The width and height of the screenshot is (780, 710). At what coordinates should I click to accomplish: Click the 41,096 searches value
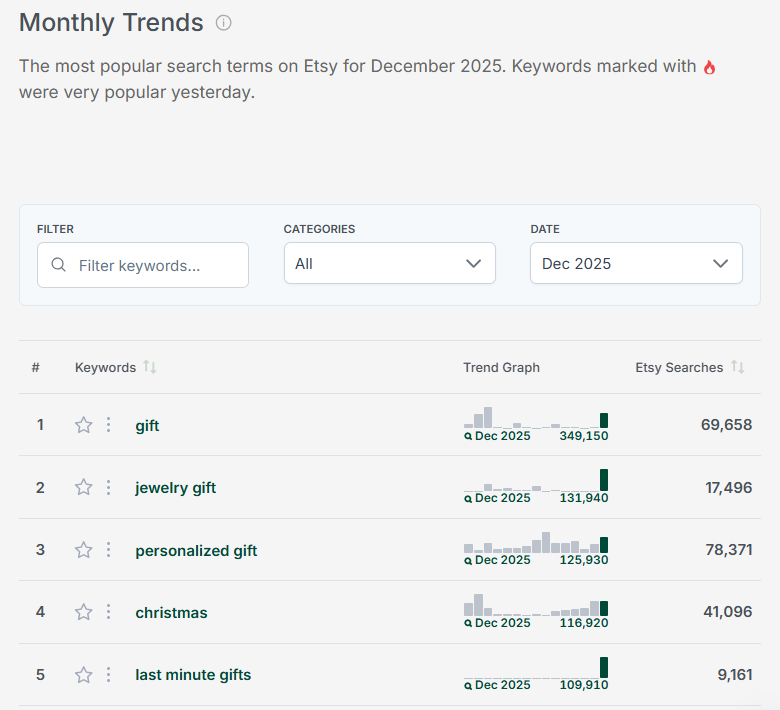tap(727, 611)
